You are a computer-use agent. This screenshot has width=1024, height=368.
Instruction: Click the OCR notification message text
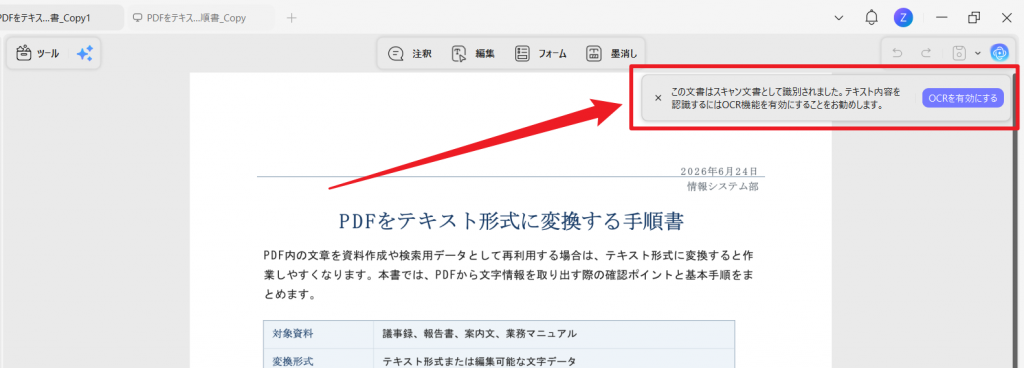coord(786,98)
